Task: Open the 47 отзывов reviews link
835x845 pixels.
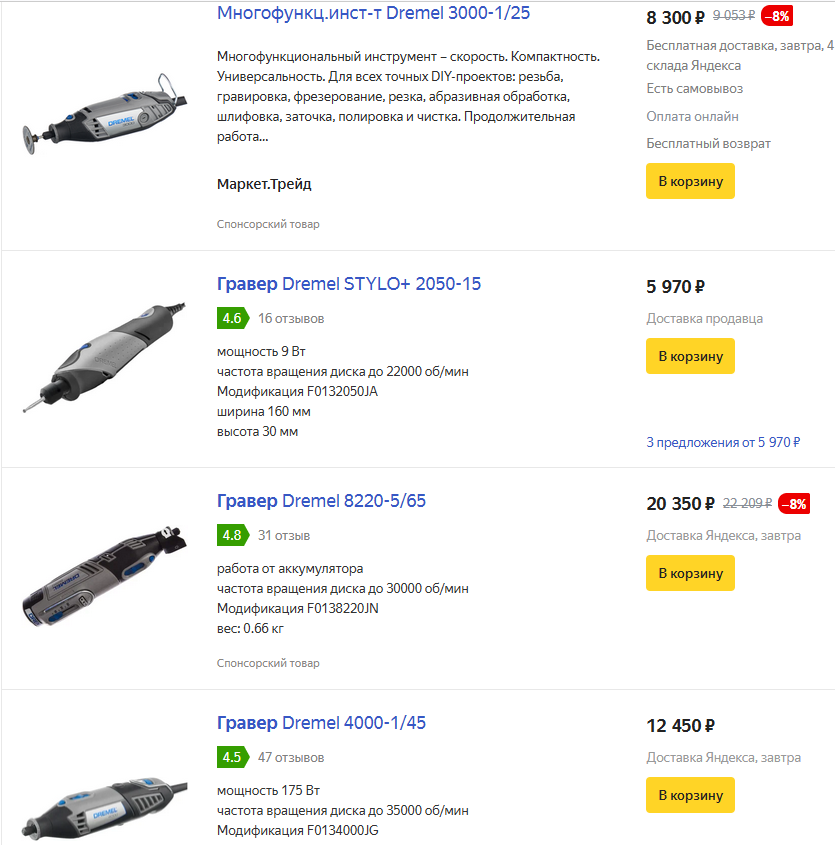Action: point(291,758)
